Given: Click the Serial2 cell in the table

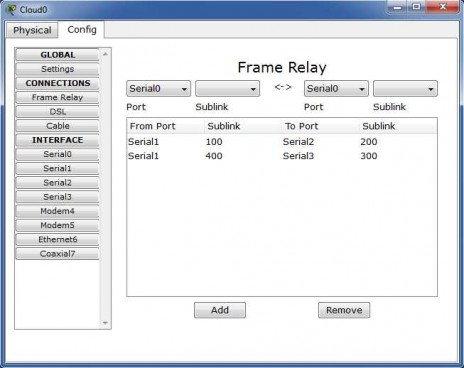Looking at the screenshot, I should coord(298,142).
